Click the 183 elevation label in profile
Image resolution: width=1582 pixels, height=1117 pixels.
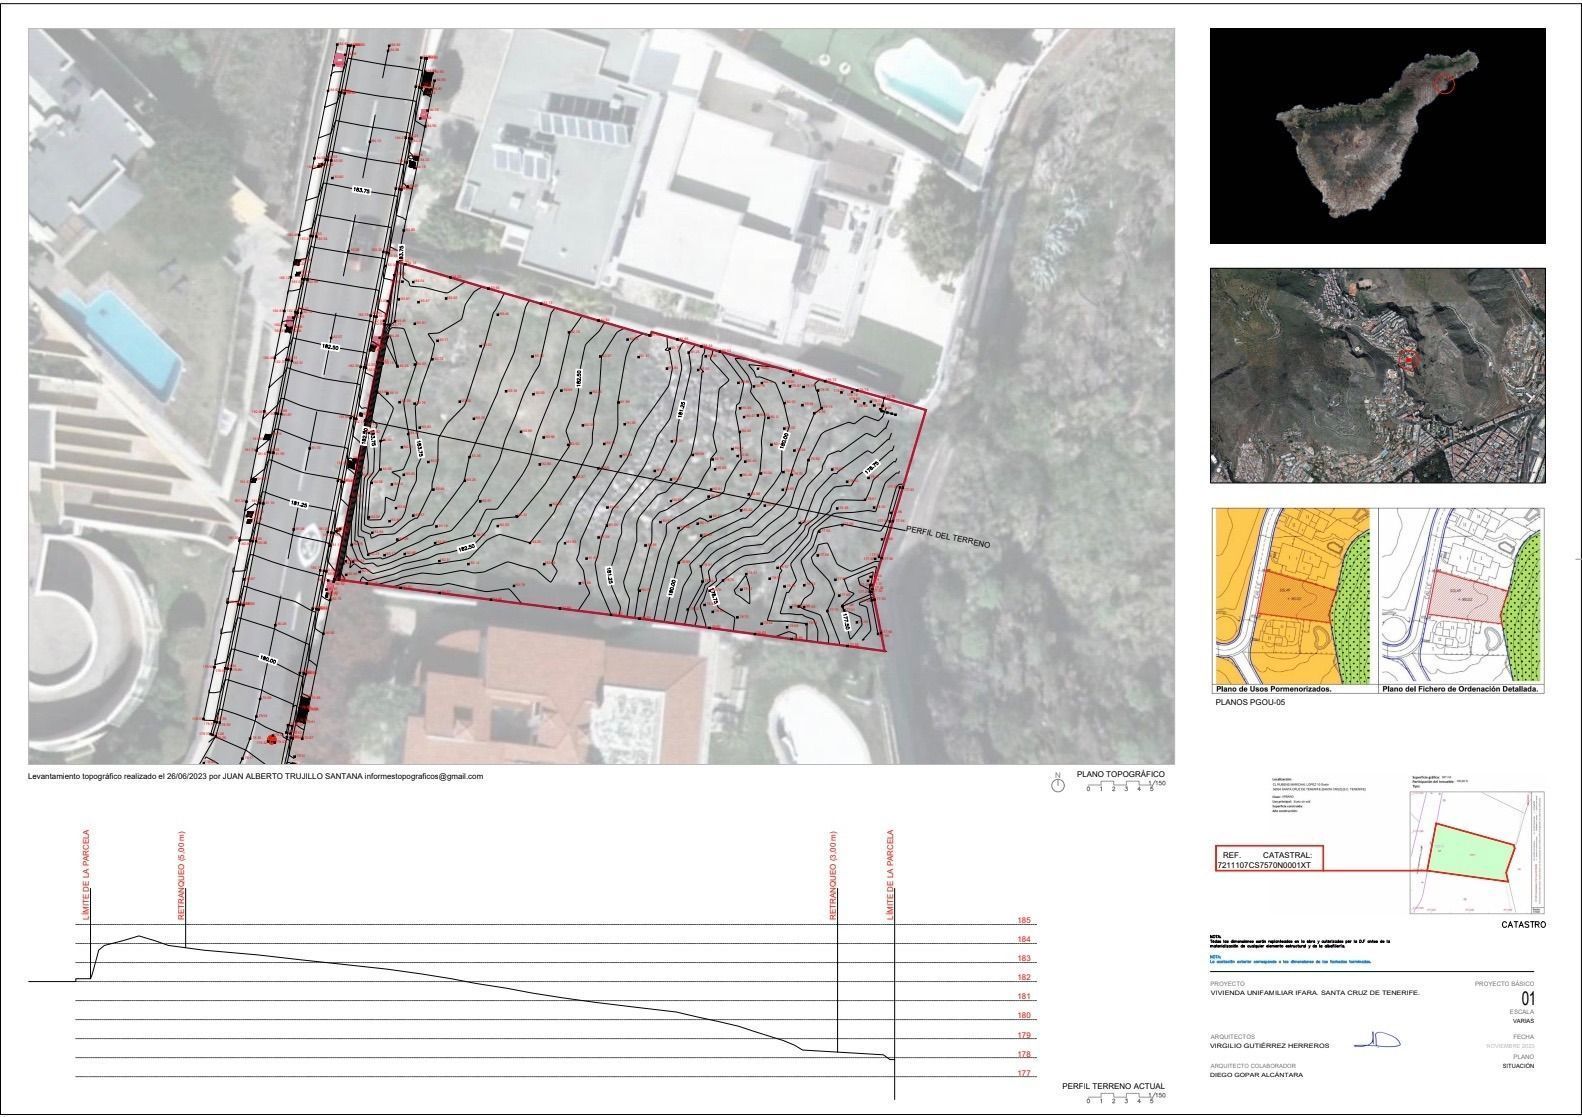[1024, 959]
